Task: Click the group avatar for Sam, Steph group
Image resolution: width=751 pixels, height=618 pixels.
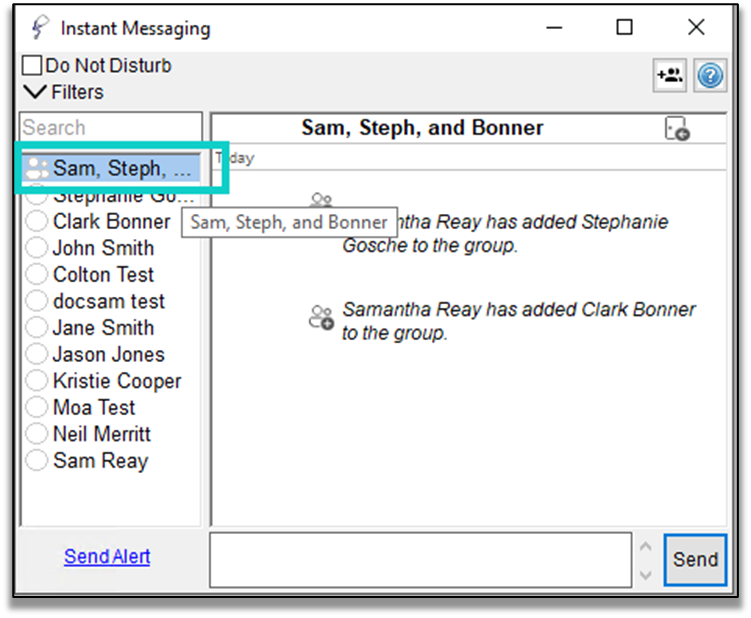Action: click(37, 168)
